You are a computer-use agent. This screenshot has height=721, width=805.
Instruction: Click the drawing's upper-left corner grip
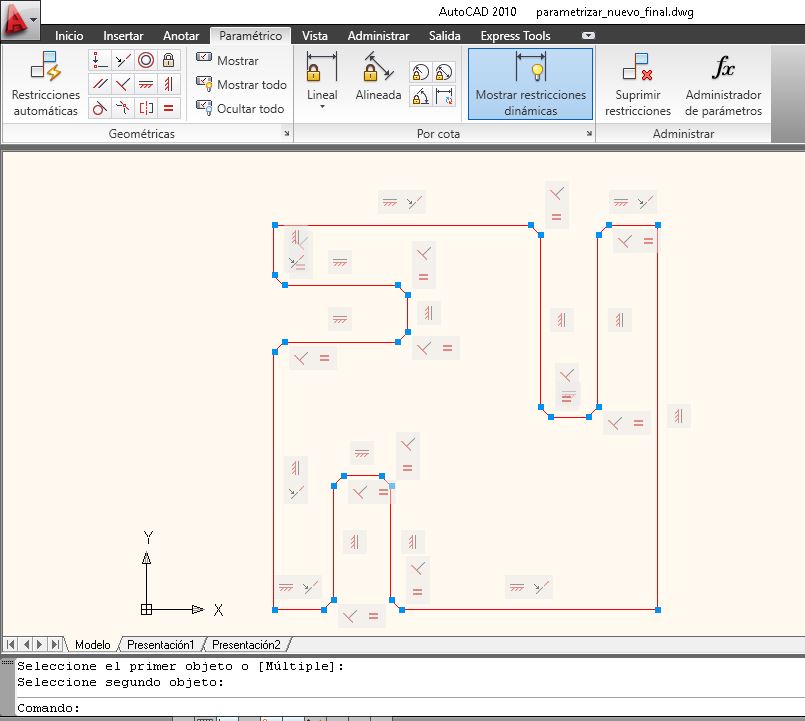[275, 225]
